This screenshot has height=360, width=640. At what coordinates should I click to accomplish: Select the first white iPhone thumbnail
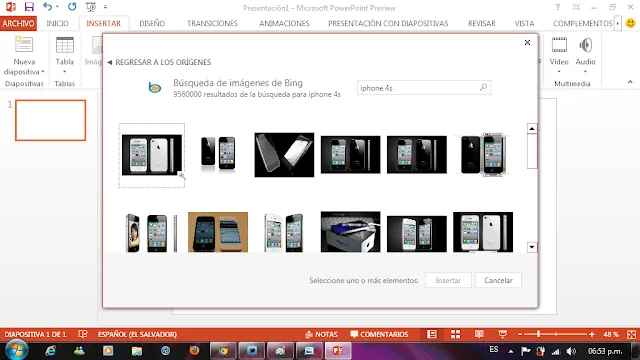tap(152, 155)
